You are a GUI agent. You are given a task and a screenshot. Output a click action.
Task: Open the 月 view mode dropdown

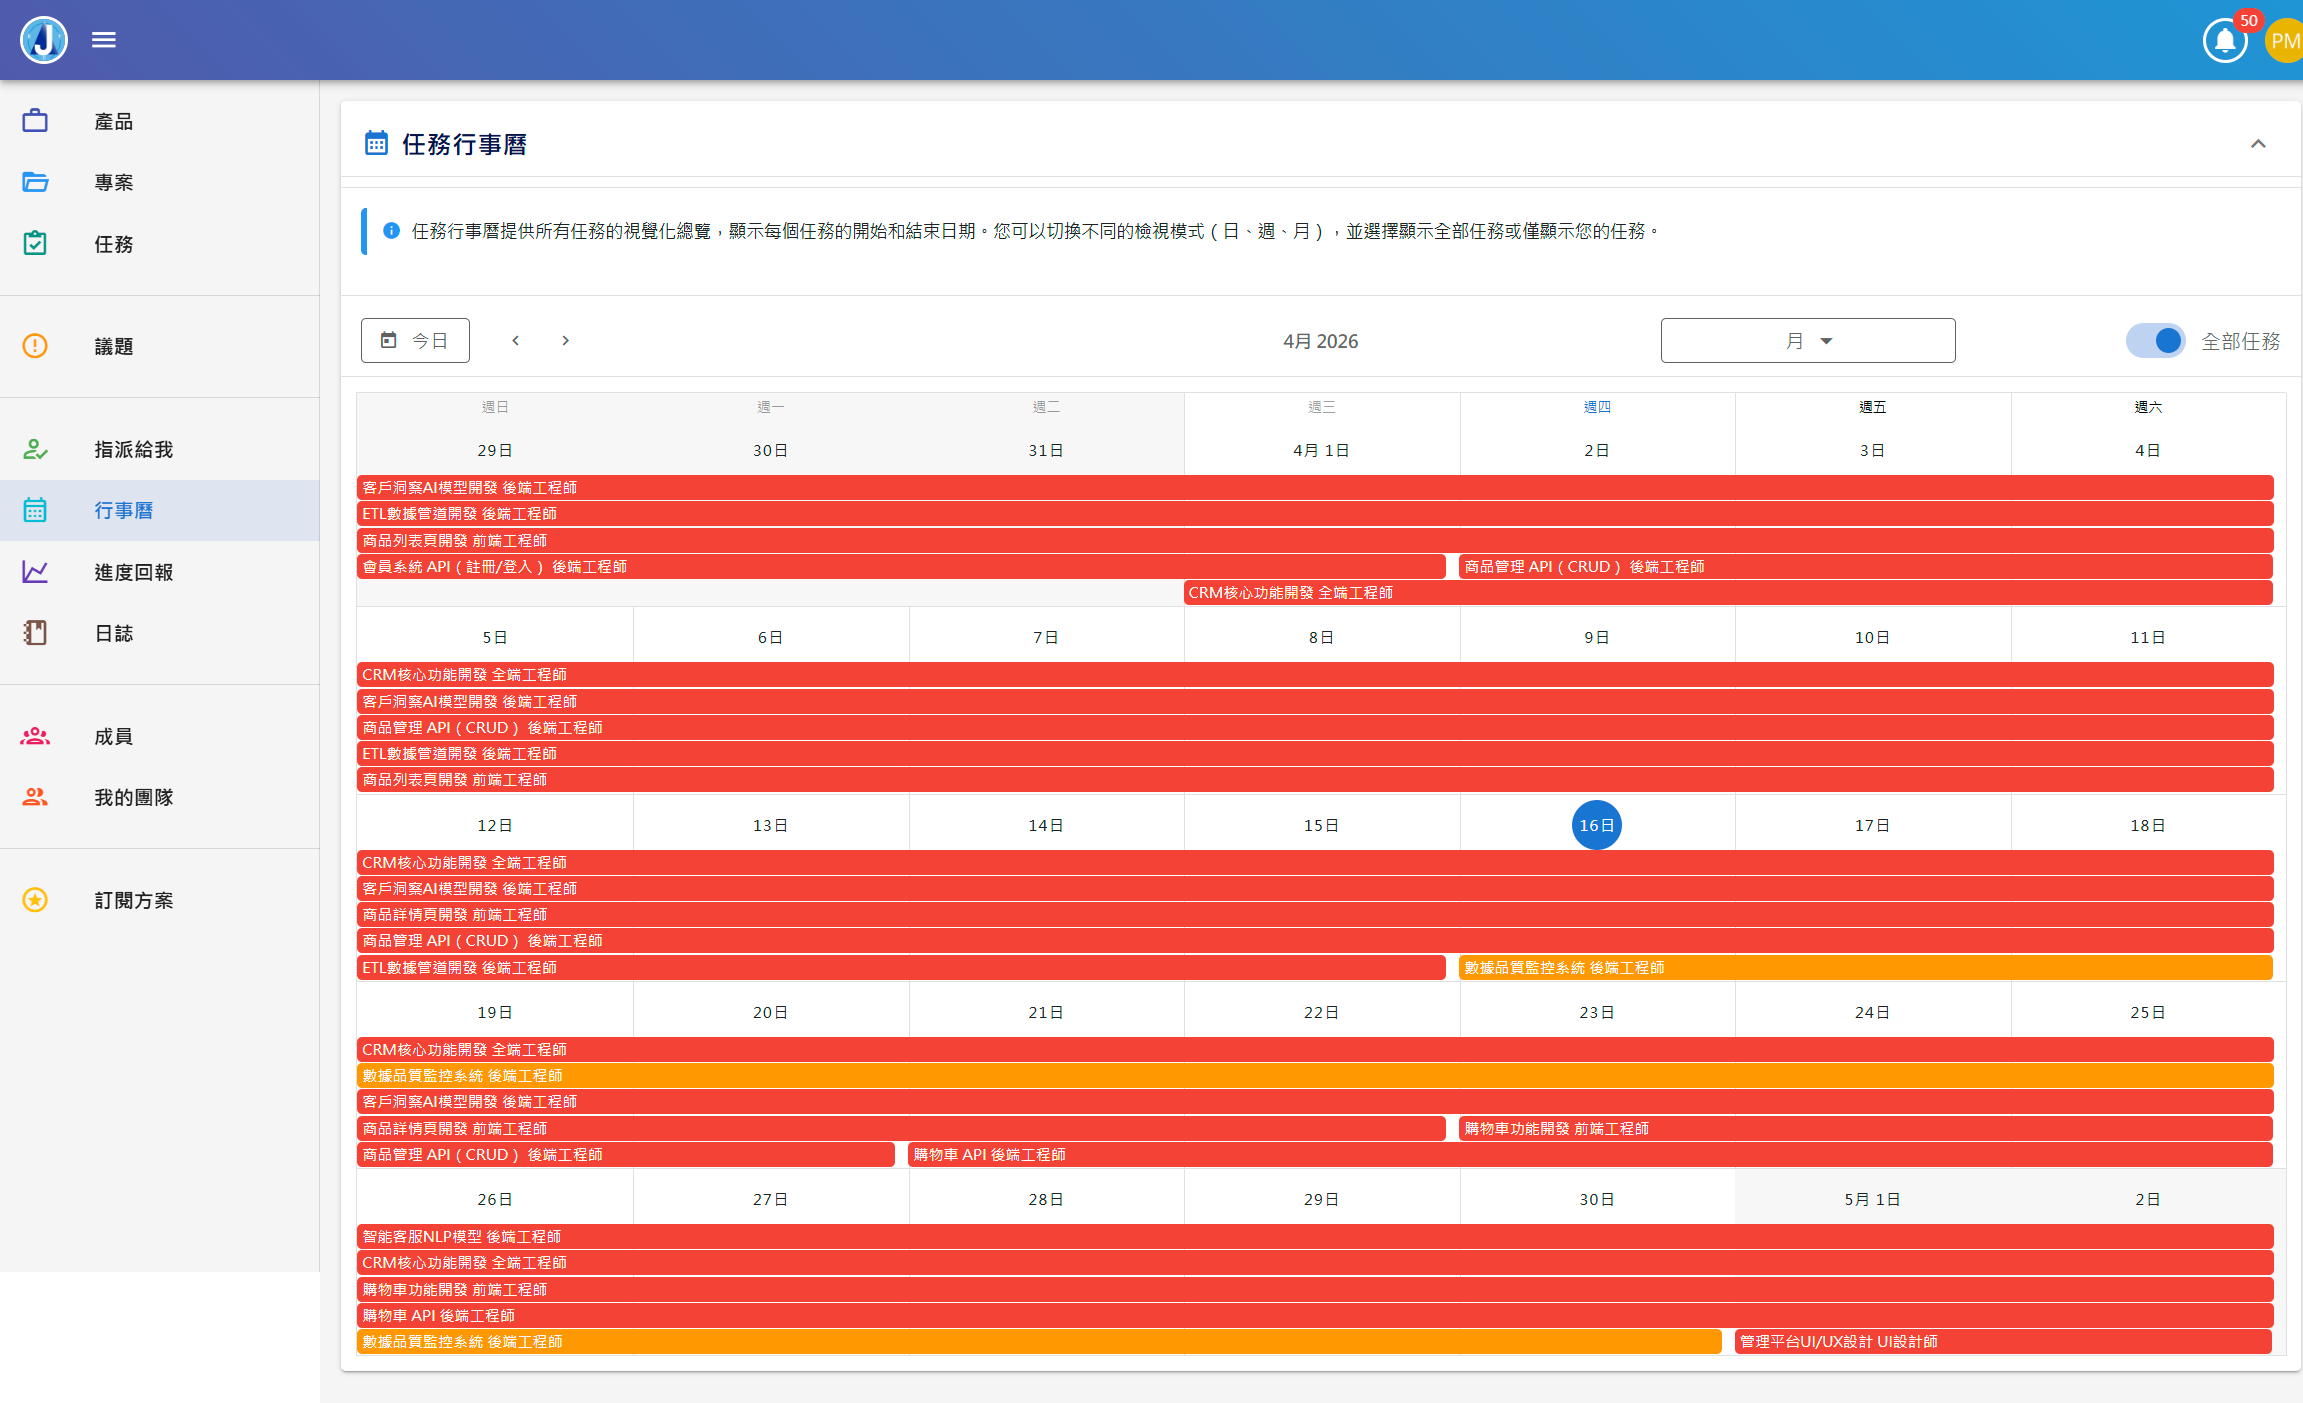point(1807,341)
